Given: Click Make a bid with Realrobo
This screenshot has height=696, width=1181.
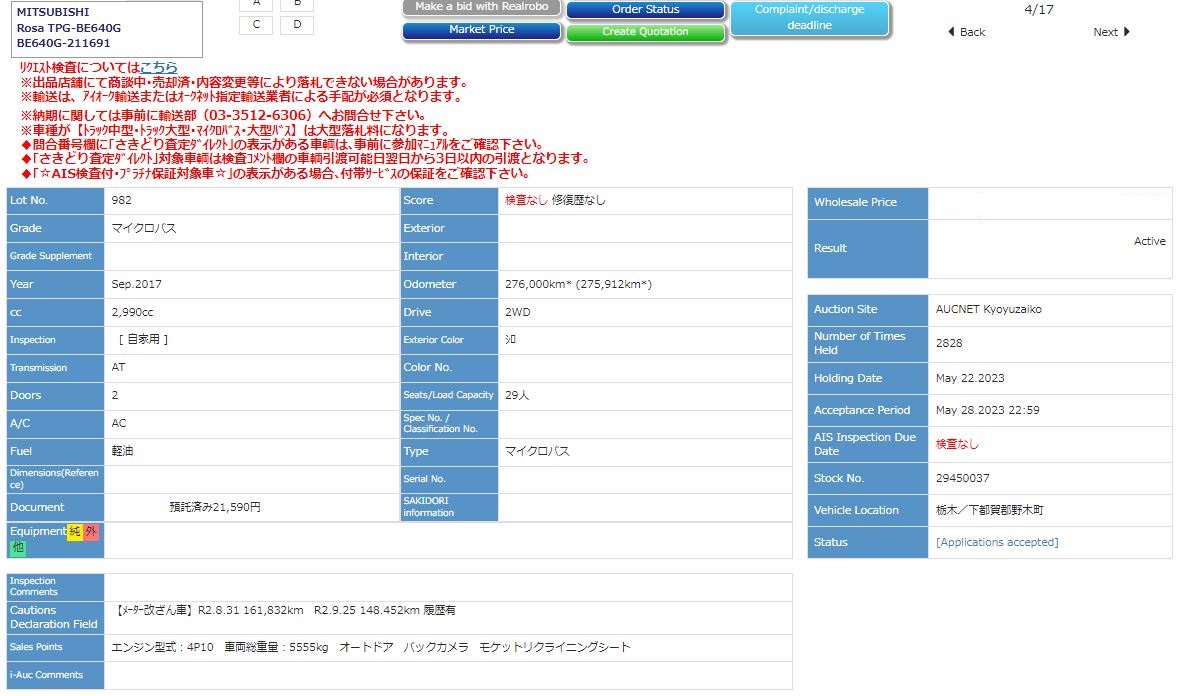Looking at the screenshot, I should 481,7.
